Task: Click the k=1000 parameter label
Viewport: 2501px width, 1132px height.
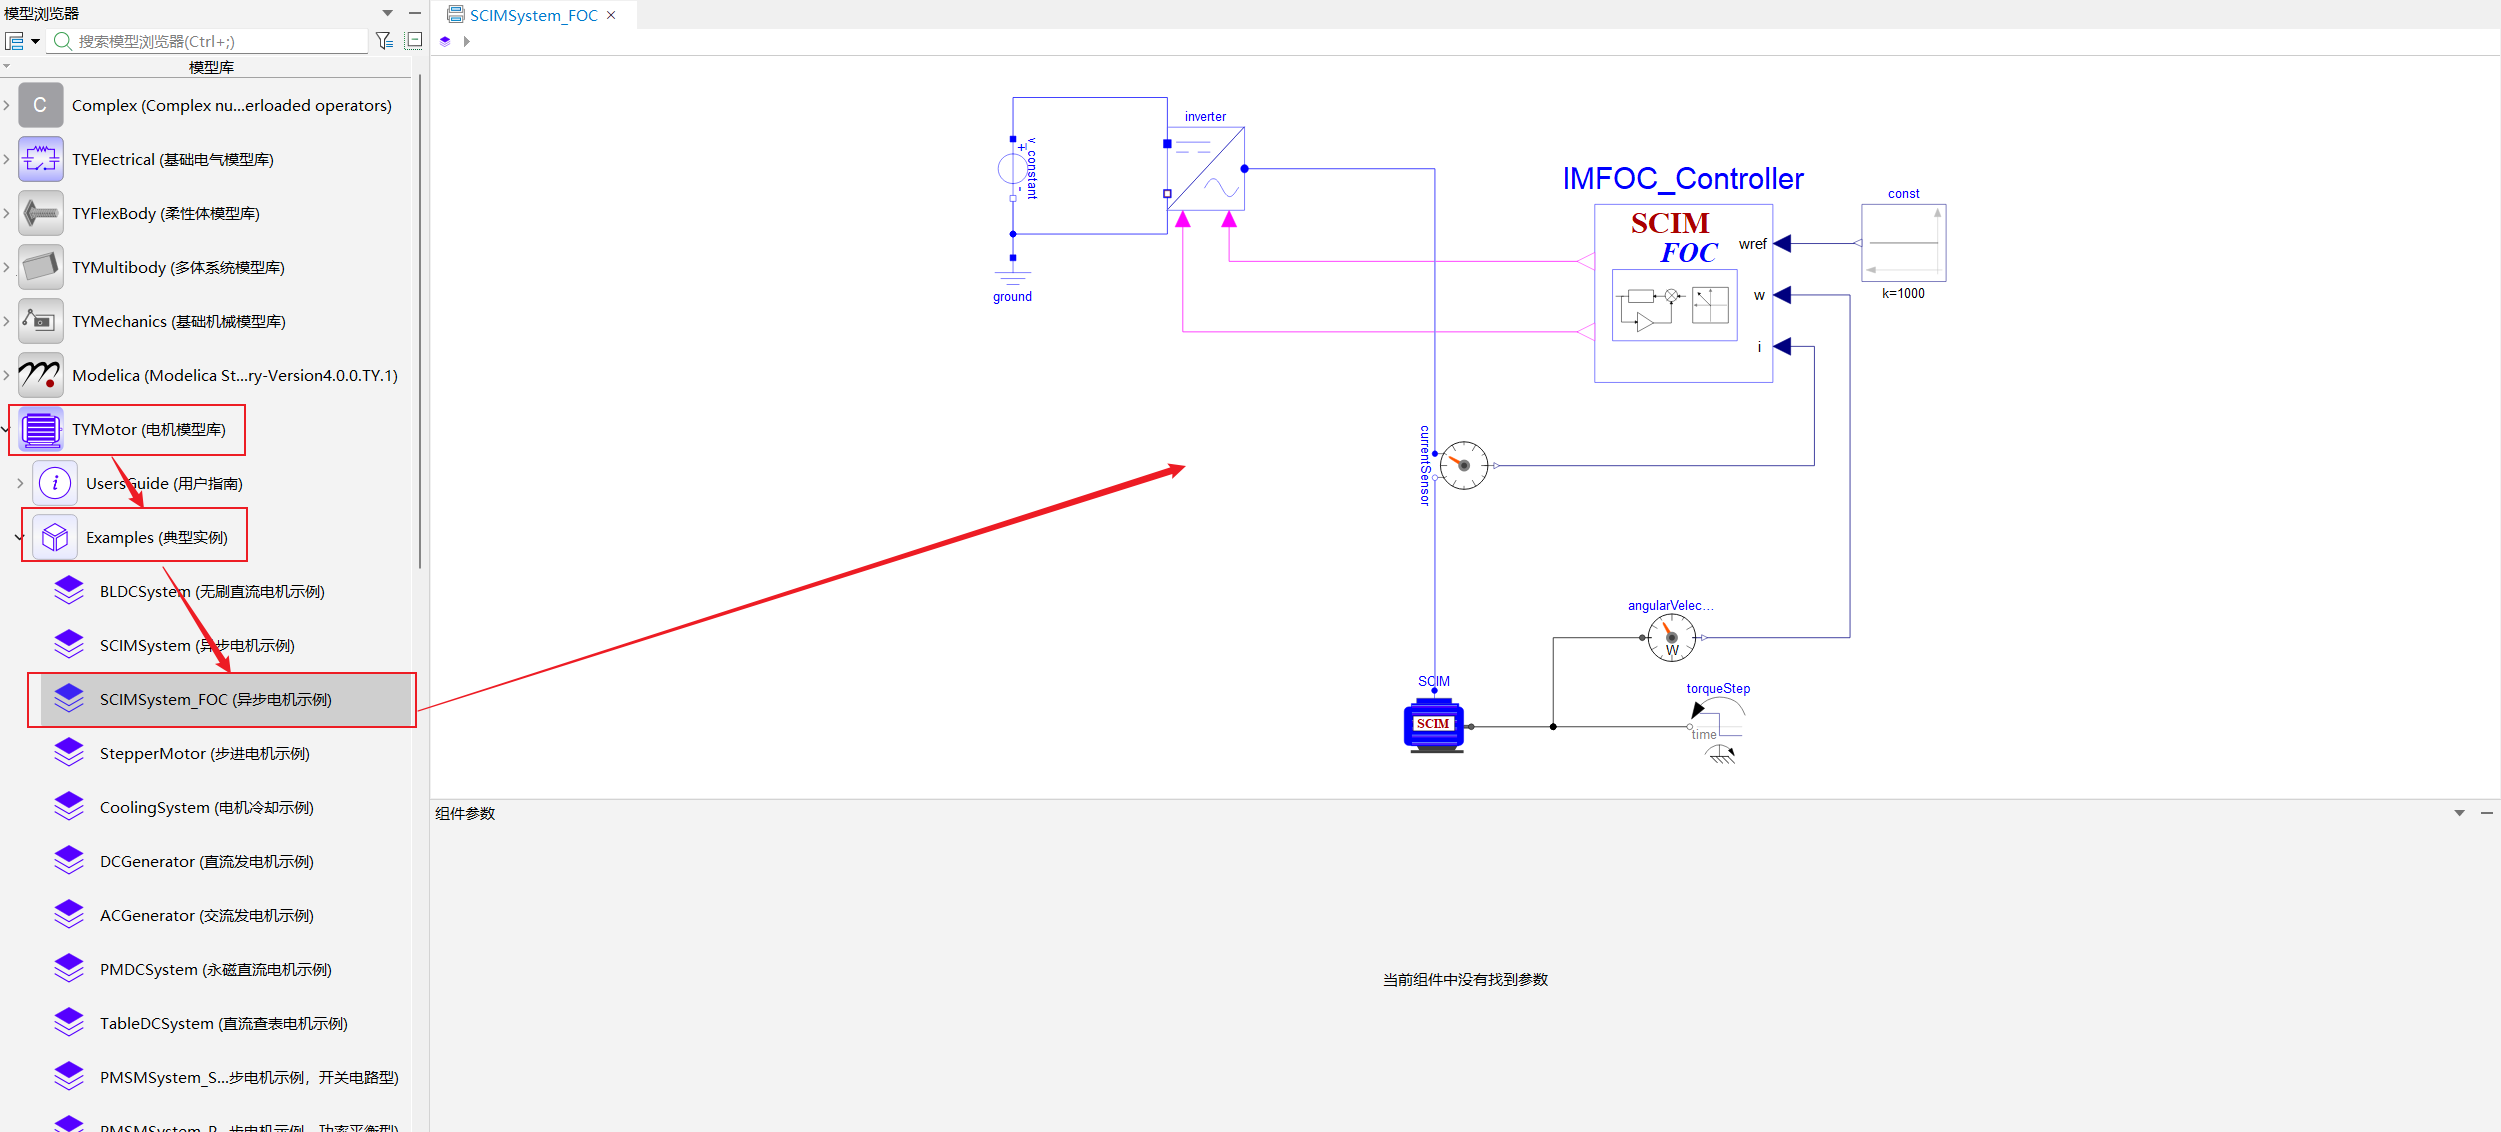Action: [x=1903, y=293]
